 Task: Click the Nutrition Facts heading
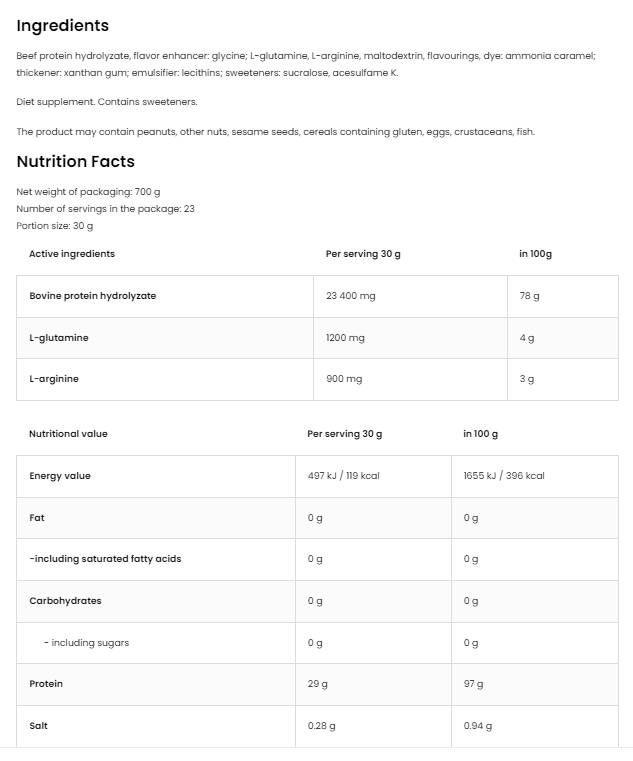pyautogui.click(x=76, y=162)
